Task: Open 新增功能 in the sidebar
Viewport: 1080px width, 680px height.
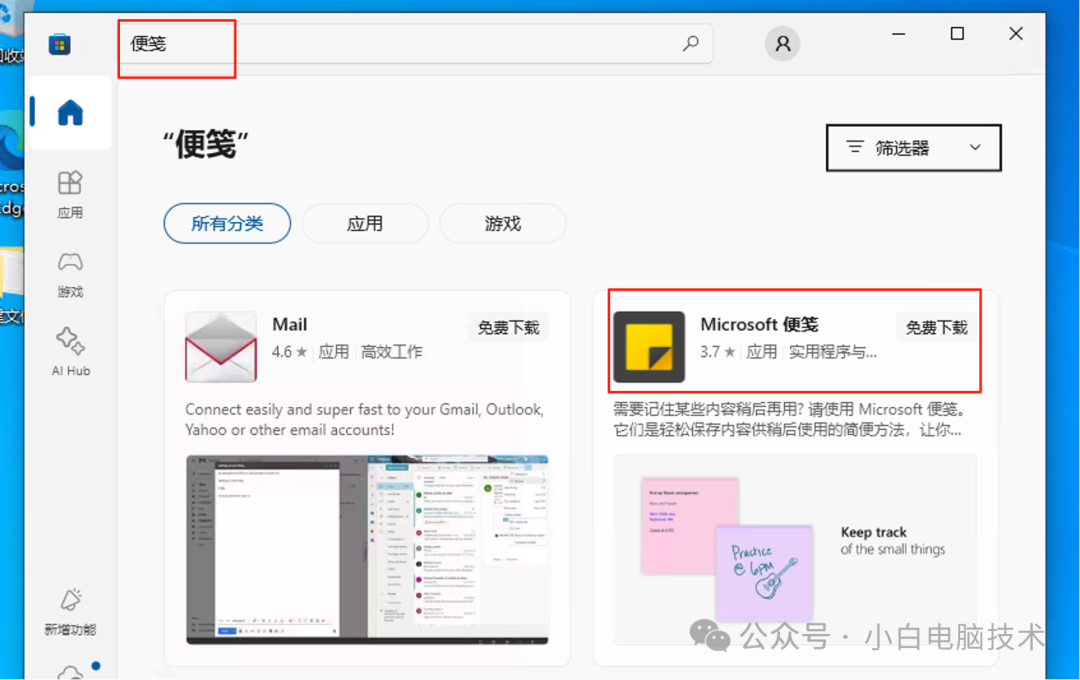Action: pyautogui.click(x=70, y=612)
